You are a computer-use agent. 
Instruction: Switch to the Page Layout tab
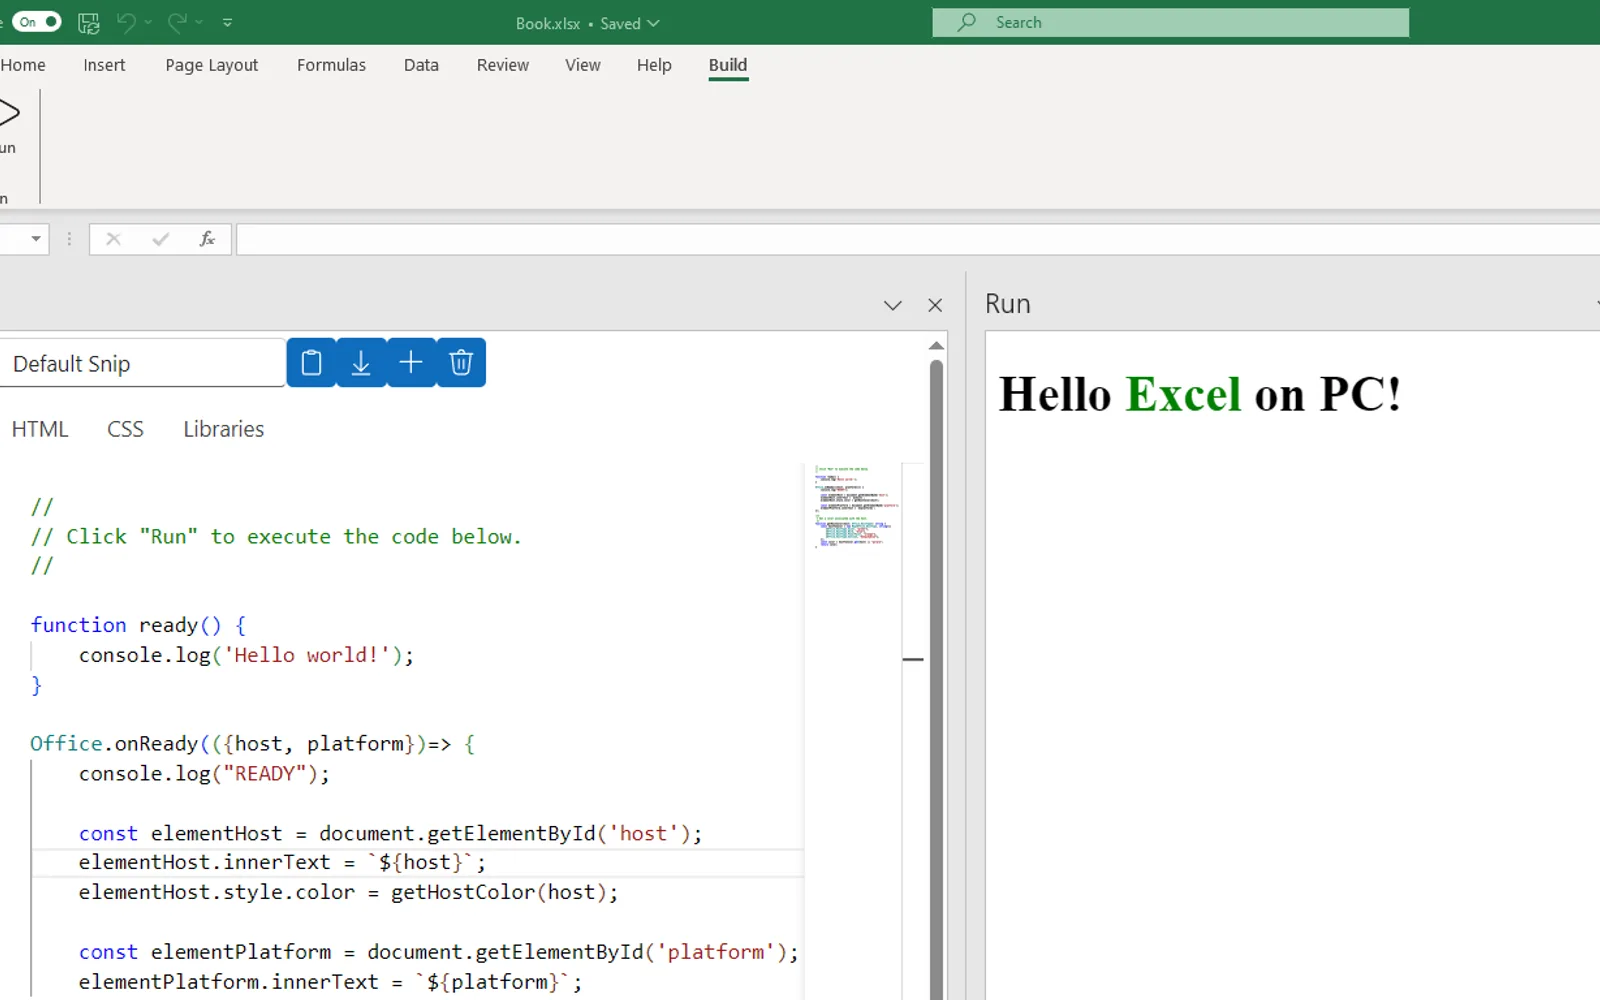pyautogui.click(x=212, y=65)
